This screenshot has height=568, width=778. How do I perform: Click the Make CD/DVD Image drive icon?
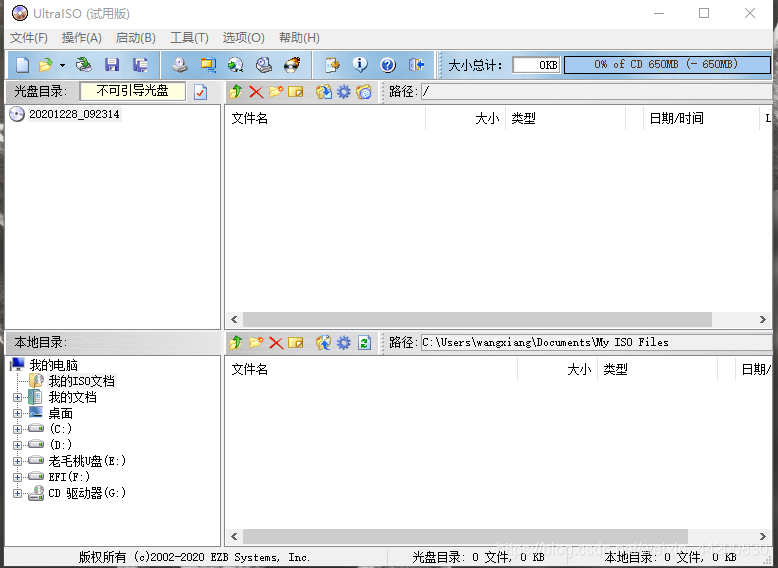pyautogui.click(x=180, y=65)
